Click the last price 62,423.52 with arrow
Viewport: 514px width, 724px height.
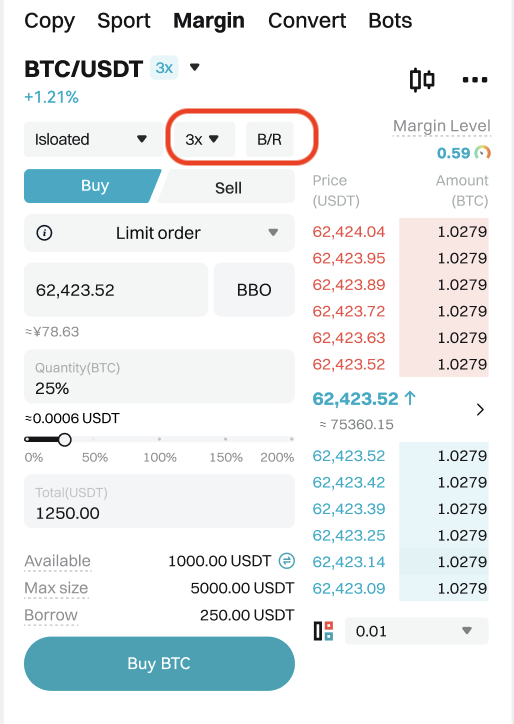pyautogui.click(x=364, y=398)
